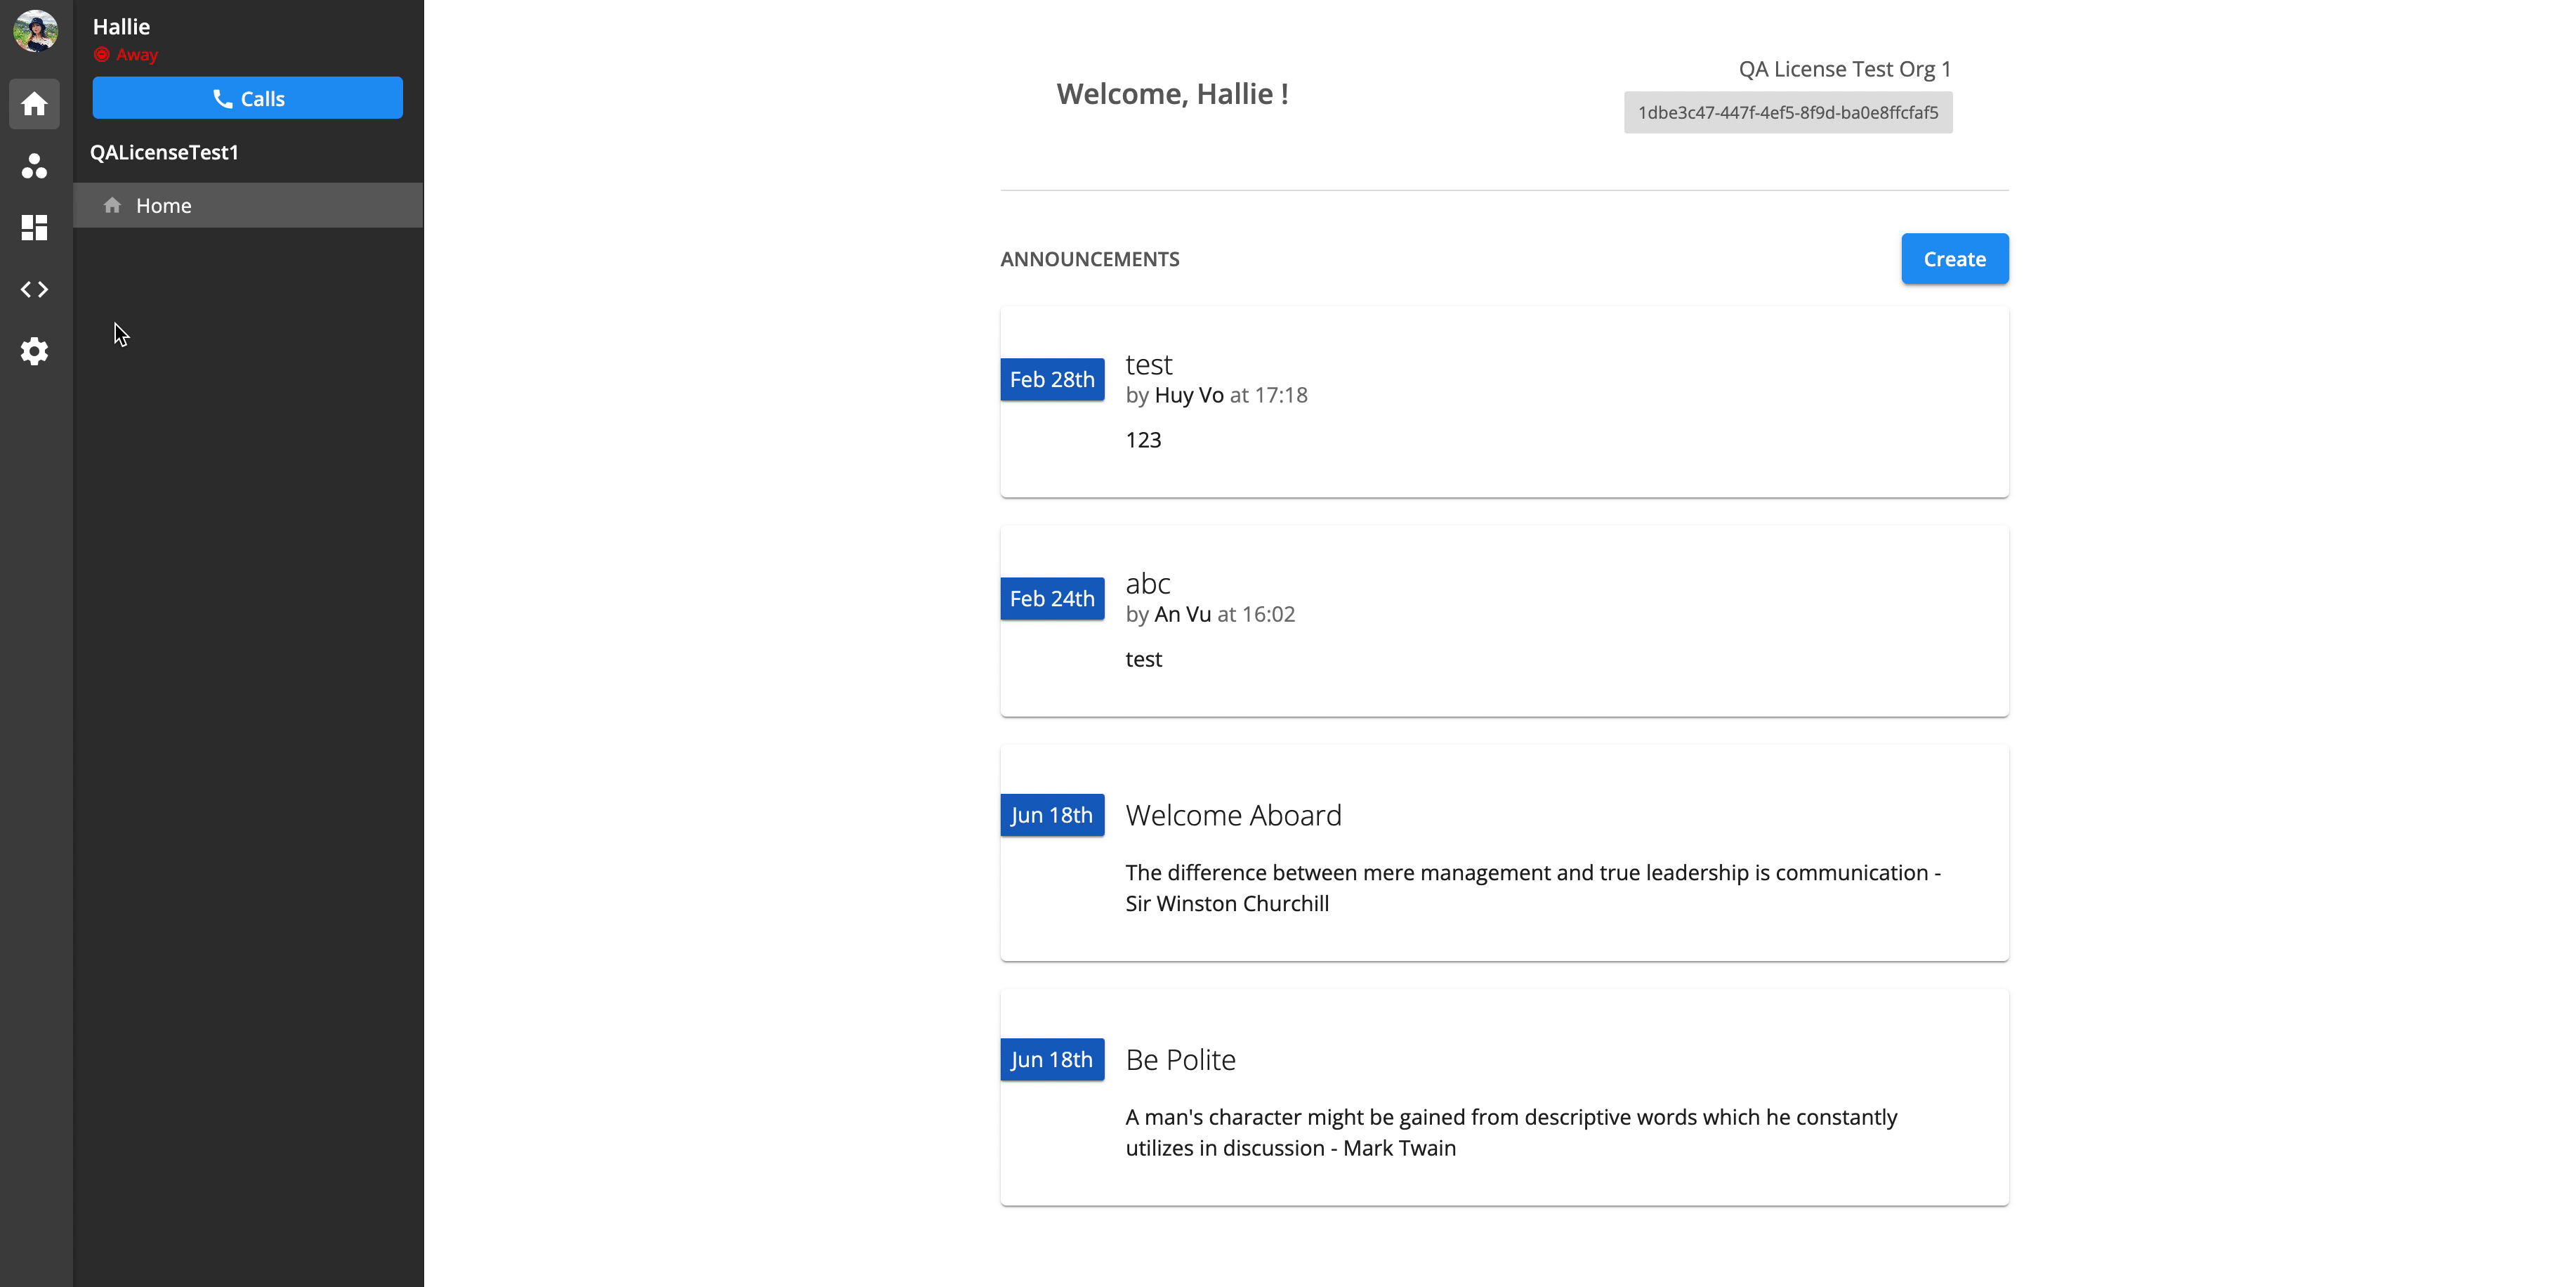Open the Teams (three dots) icon

click(x=35, y=166)
